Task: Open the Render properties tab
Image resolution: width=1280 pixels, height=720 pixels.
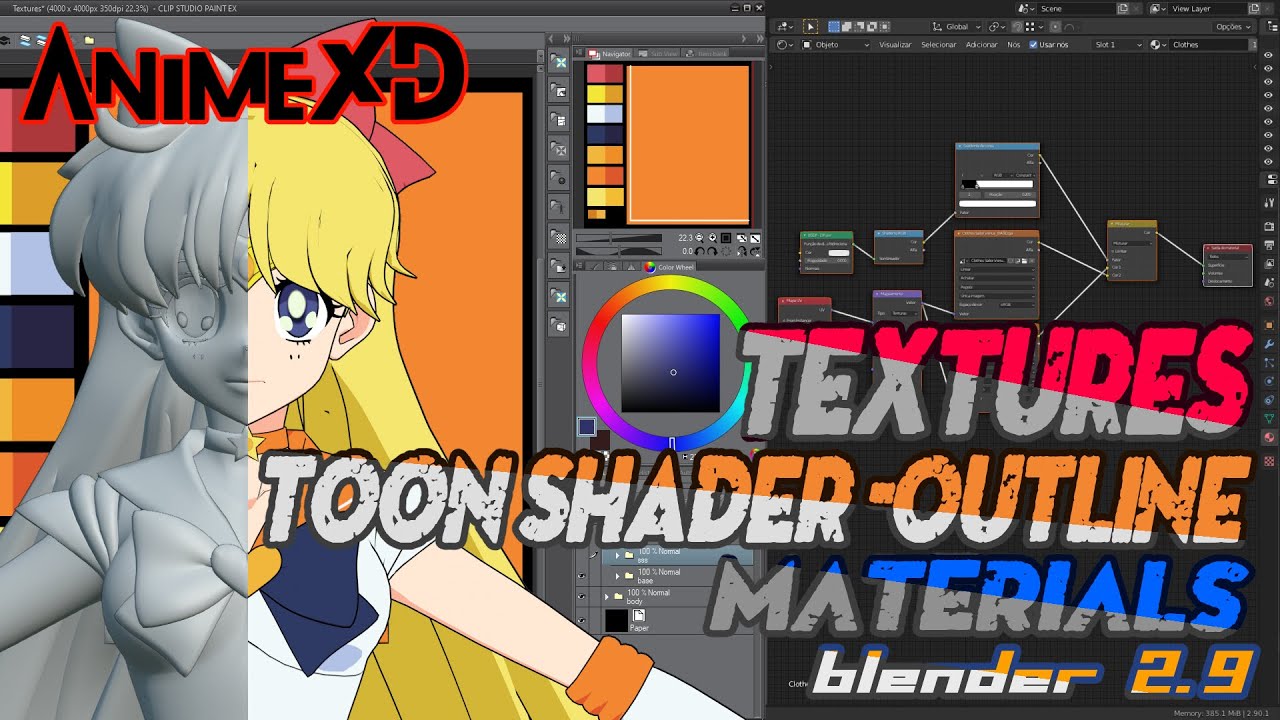Action: click(1268, 226)
